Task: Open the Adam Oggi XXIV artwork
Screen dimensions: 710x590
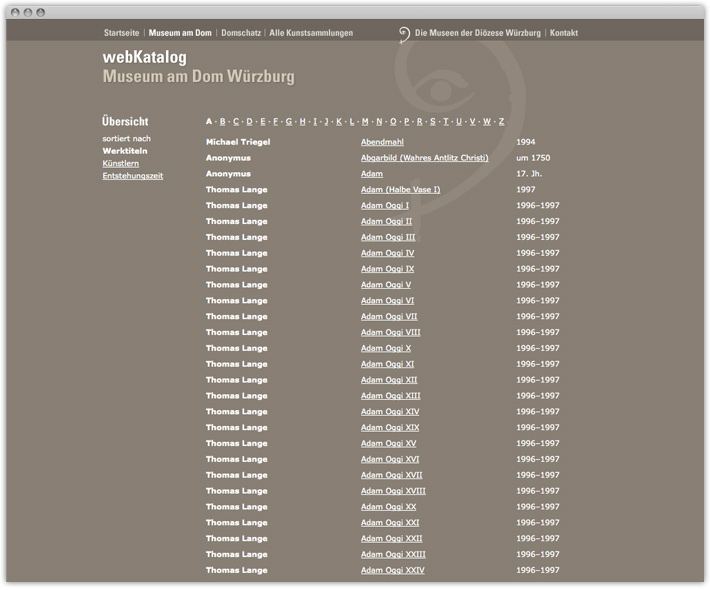Action: (393, 570)
